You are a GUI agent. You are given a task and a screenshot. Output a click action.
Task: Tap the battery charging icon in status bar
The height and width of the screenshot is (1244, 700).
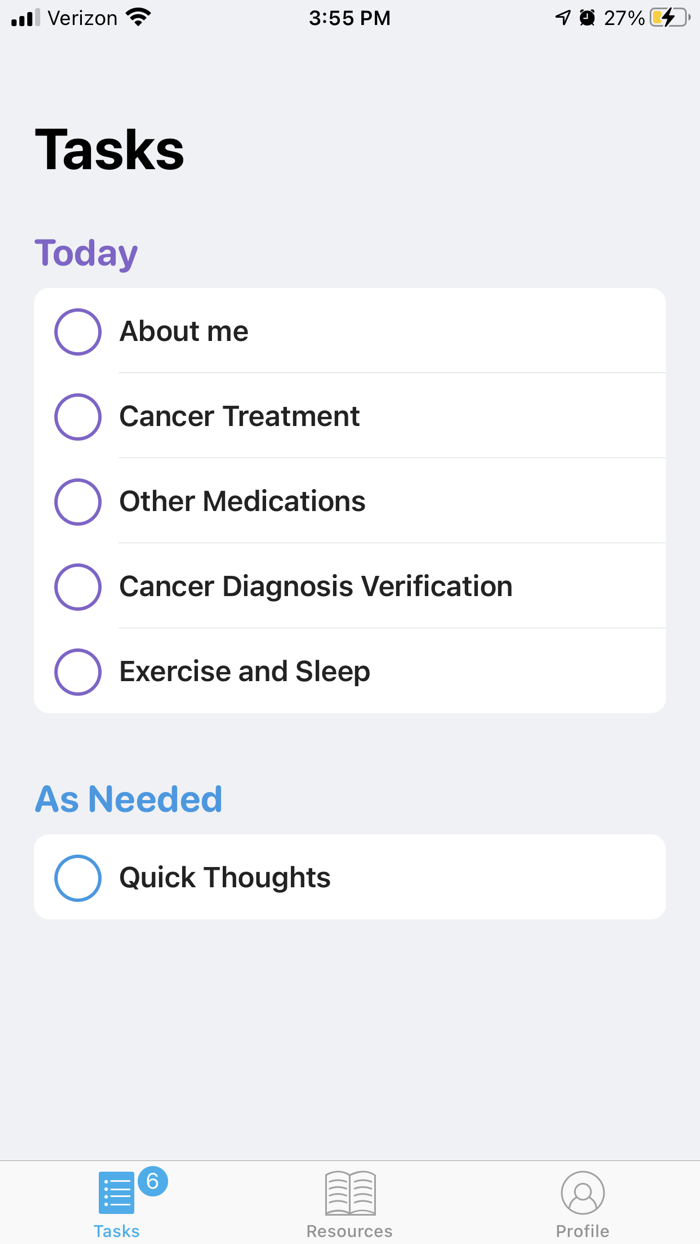click(x=669, y=18)
